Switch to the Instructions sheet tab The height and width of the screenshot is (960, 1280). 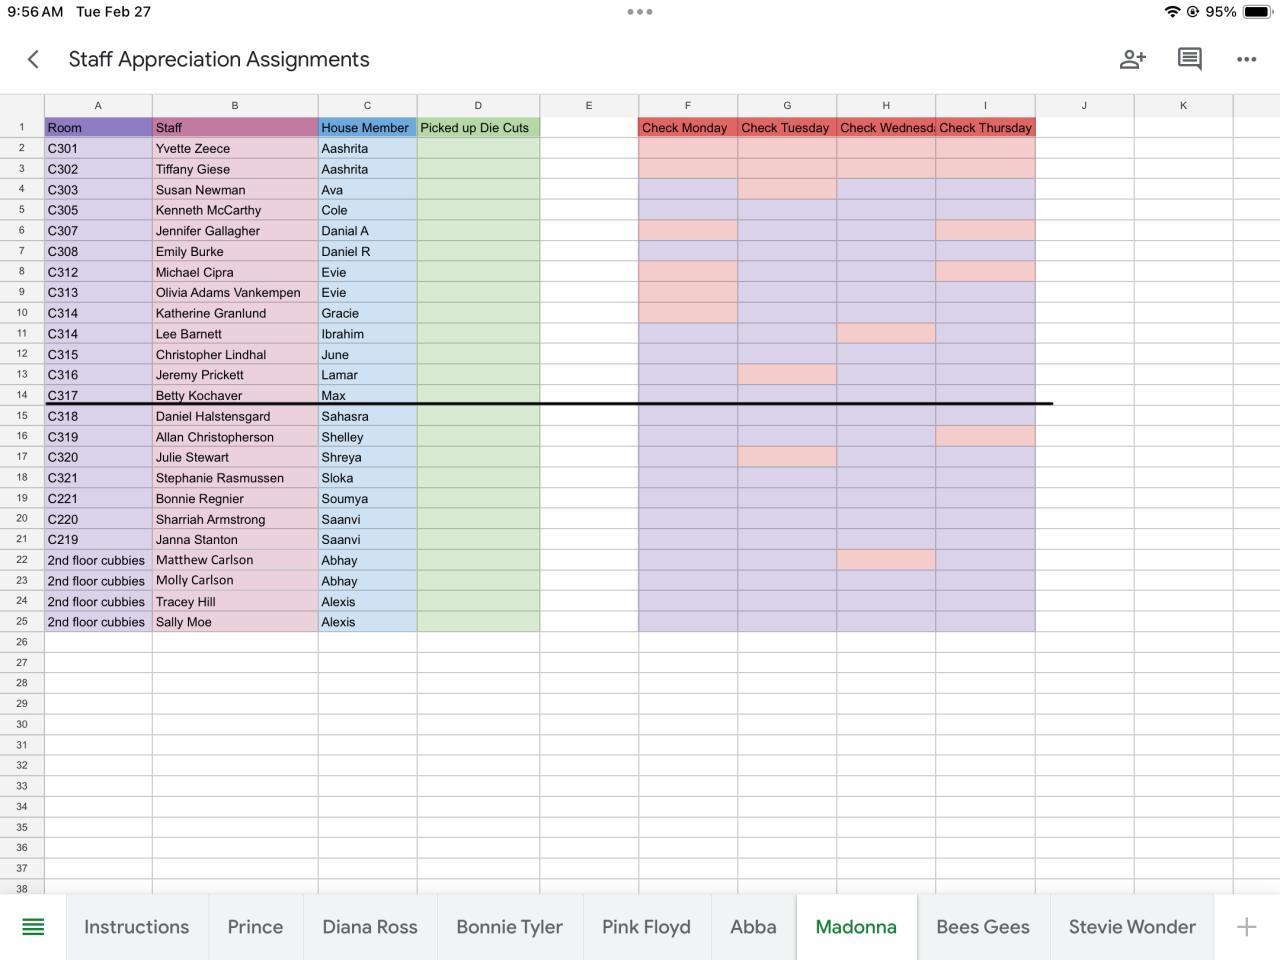(137, 927)
